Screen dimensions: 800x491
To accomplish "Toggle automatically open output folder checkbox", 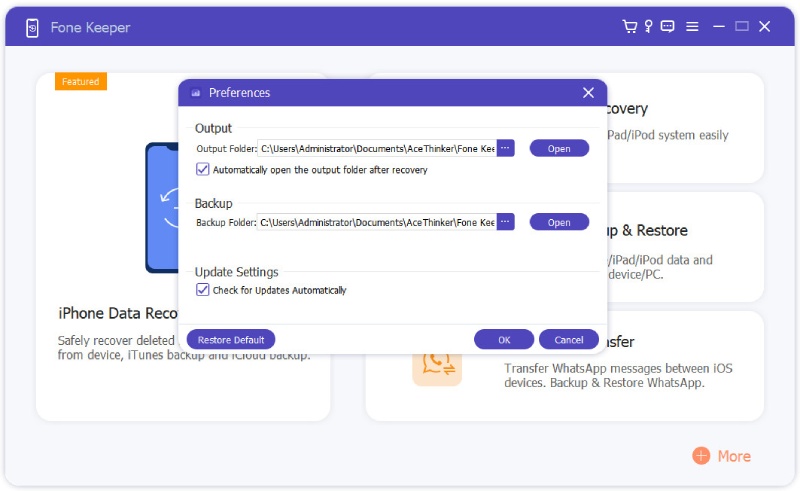I will 203,170.
